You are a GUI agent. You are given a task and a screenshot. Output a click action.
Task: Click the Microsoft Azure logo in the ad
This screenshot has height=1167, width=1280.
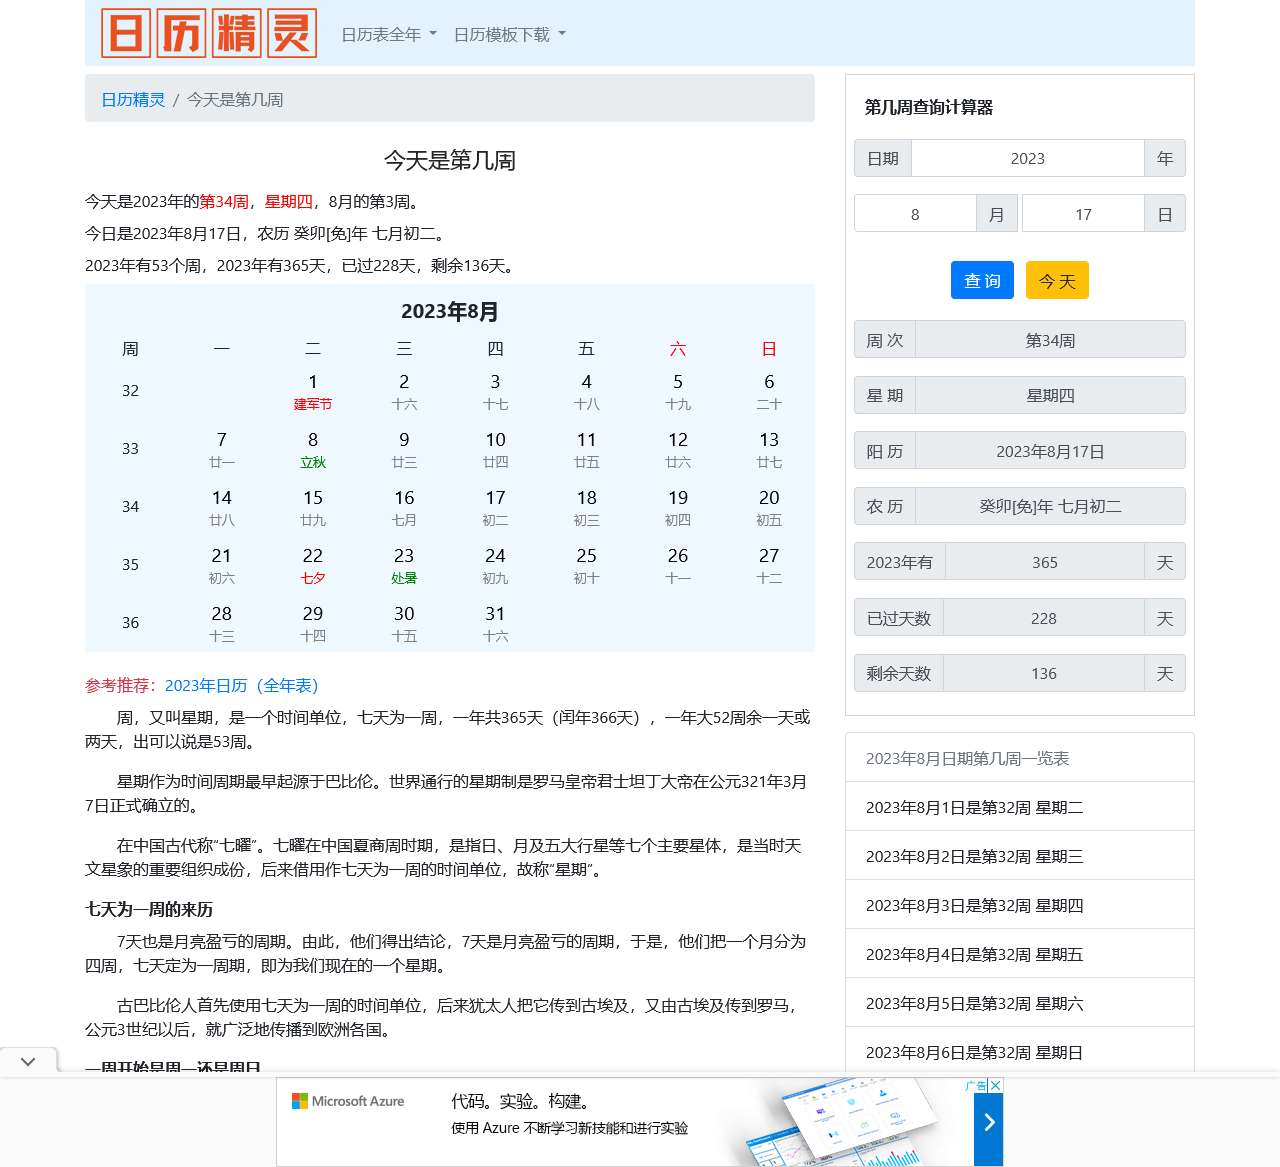pyautogui.click(x=349, y=1101)
